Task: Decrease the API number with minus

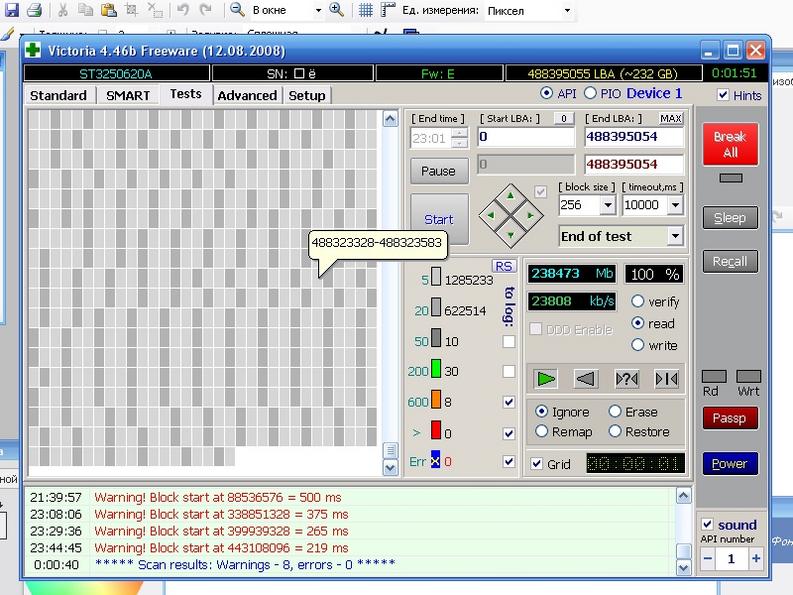Action: point(708,559)
